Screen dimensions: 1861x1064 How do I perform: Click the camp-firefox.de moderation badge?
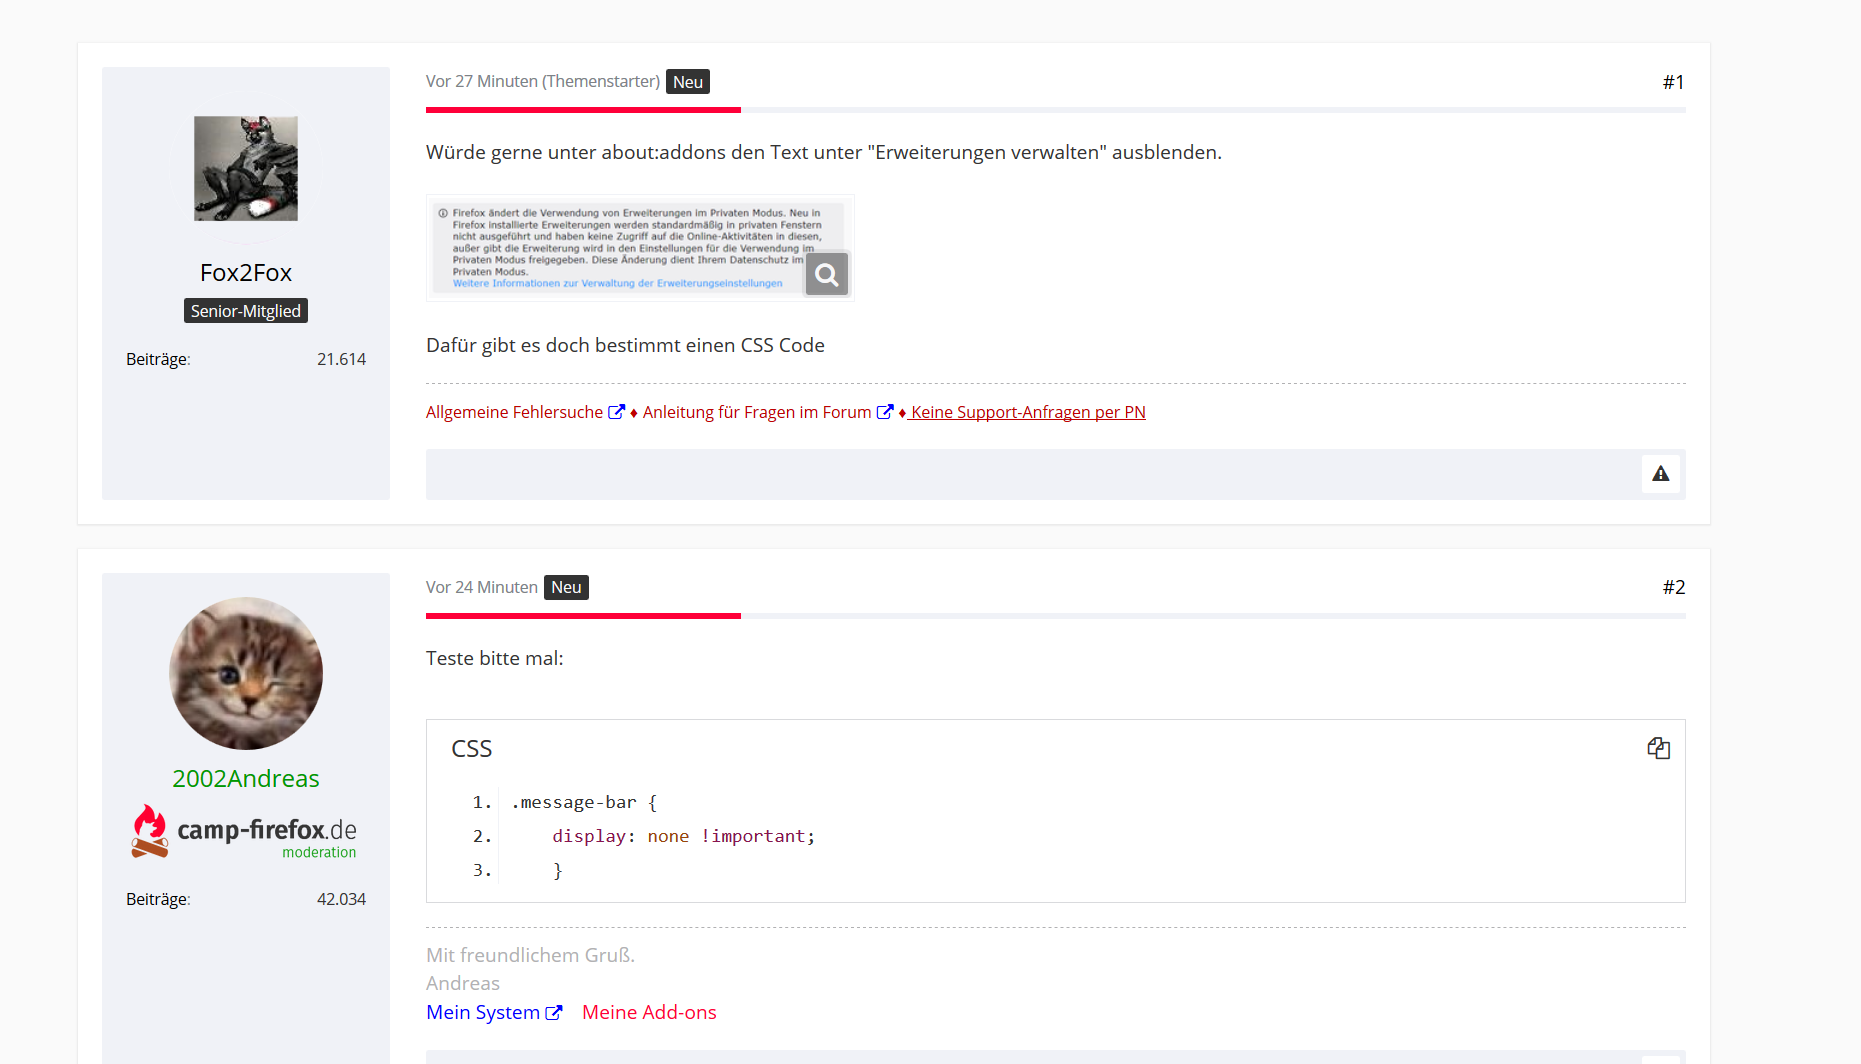(x=245, y=832)
